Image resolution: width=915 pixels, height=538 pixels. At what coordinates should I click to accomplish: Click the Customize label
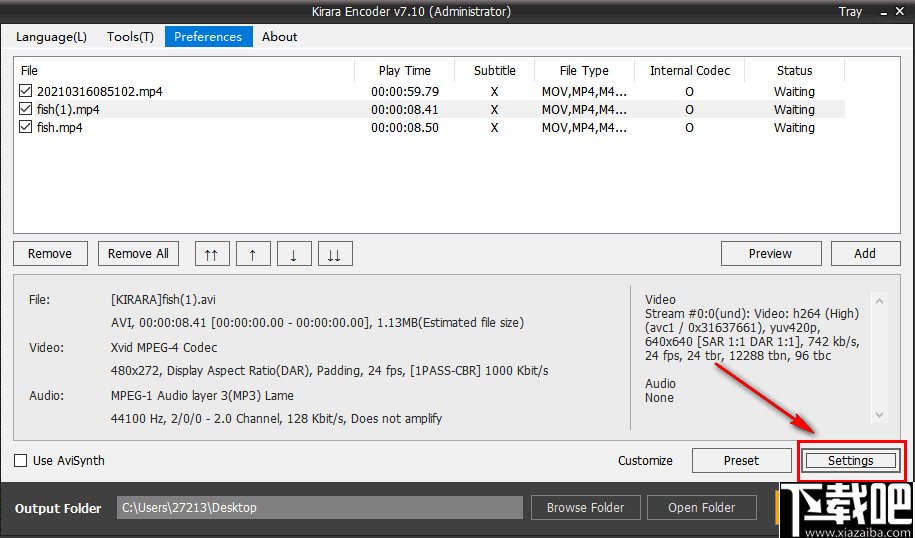tap(645, 460)
